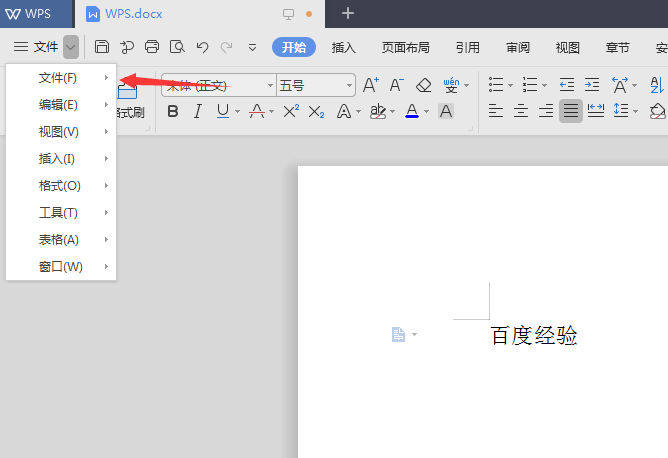Toggle text highlight ab marker

click(x=378, y=112)
